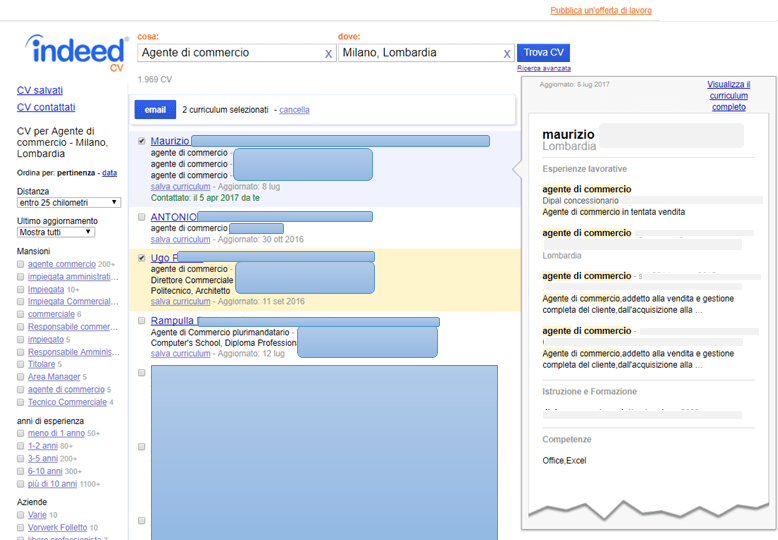Viewport: 778px width, 540px height.
Task: Open 'Visualizza il curriculum completo' link
Action: 728,96
